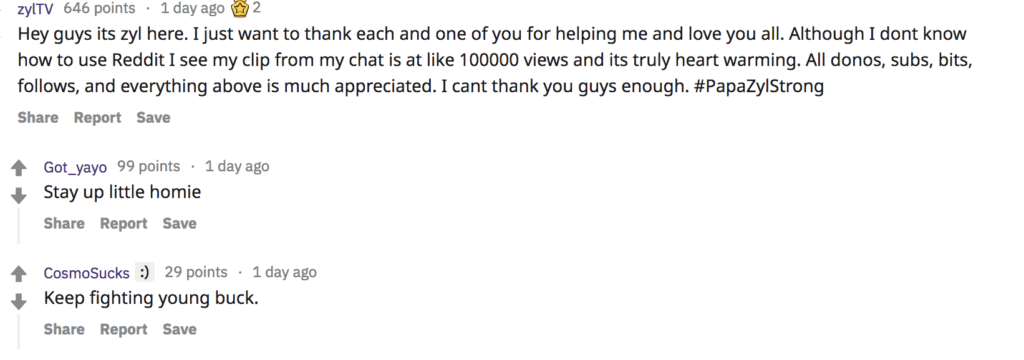The image size is (1024, 360).
Task: Save the 'Stay up little homie' comment
Action: (x=180, y=223)
